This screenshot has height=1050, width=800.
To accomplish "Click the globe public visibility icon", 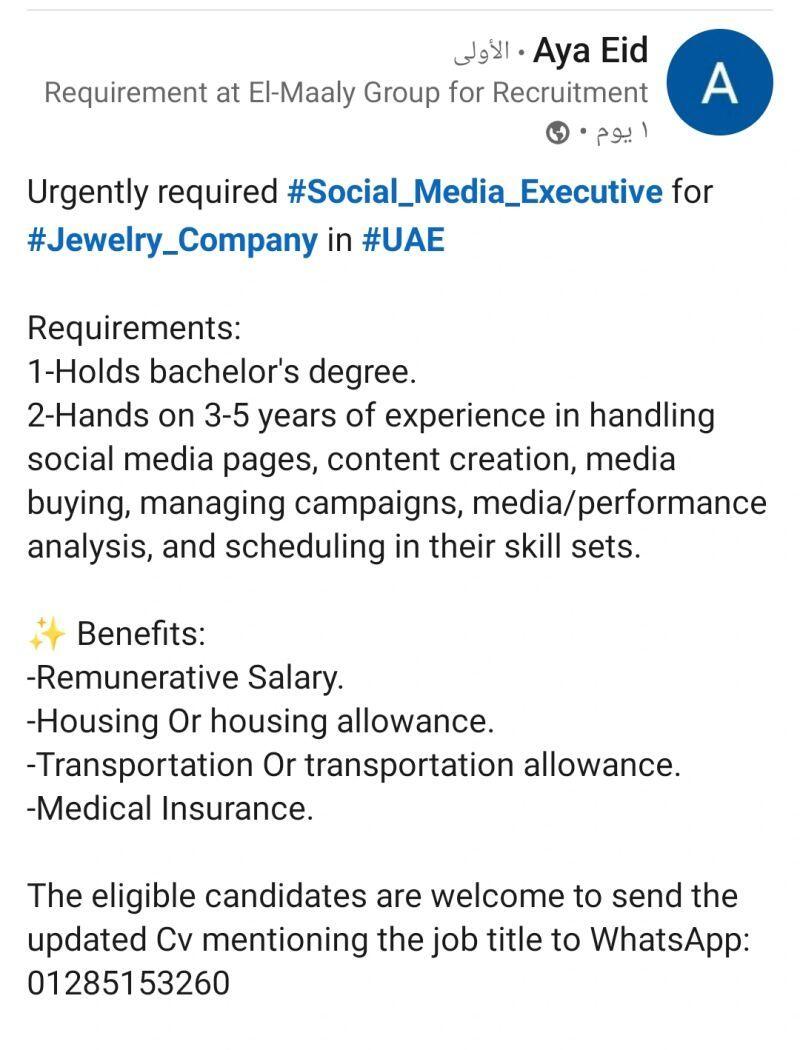I will coord(558,133).
